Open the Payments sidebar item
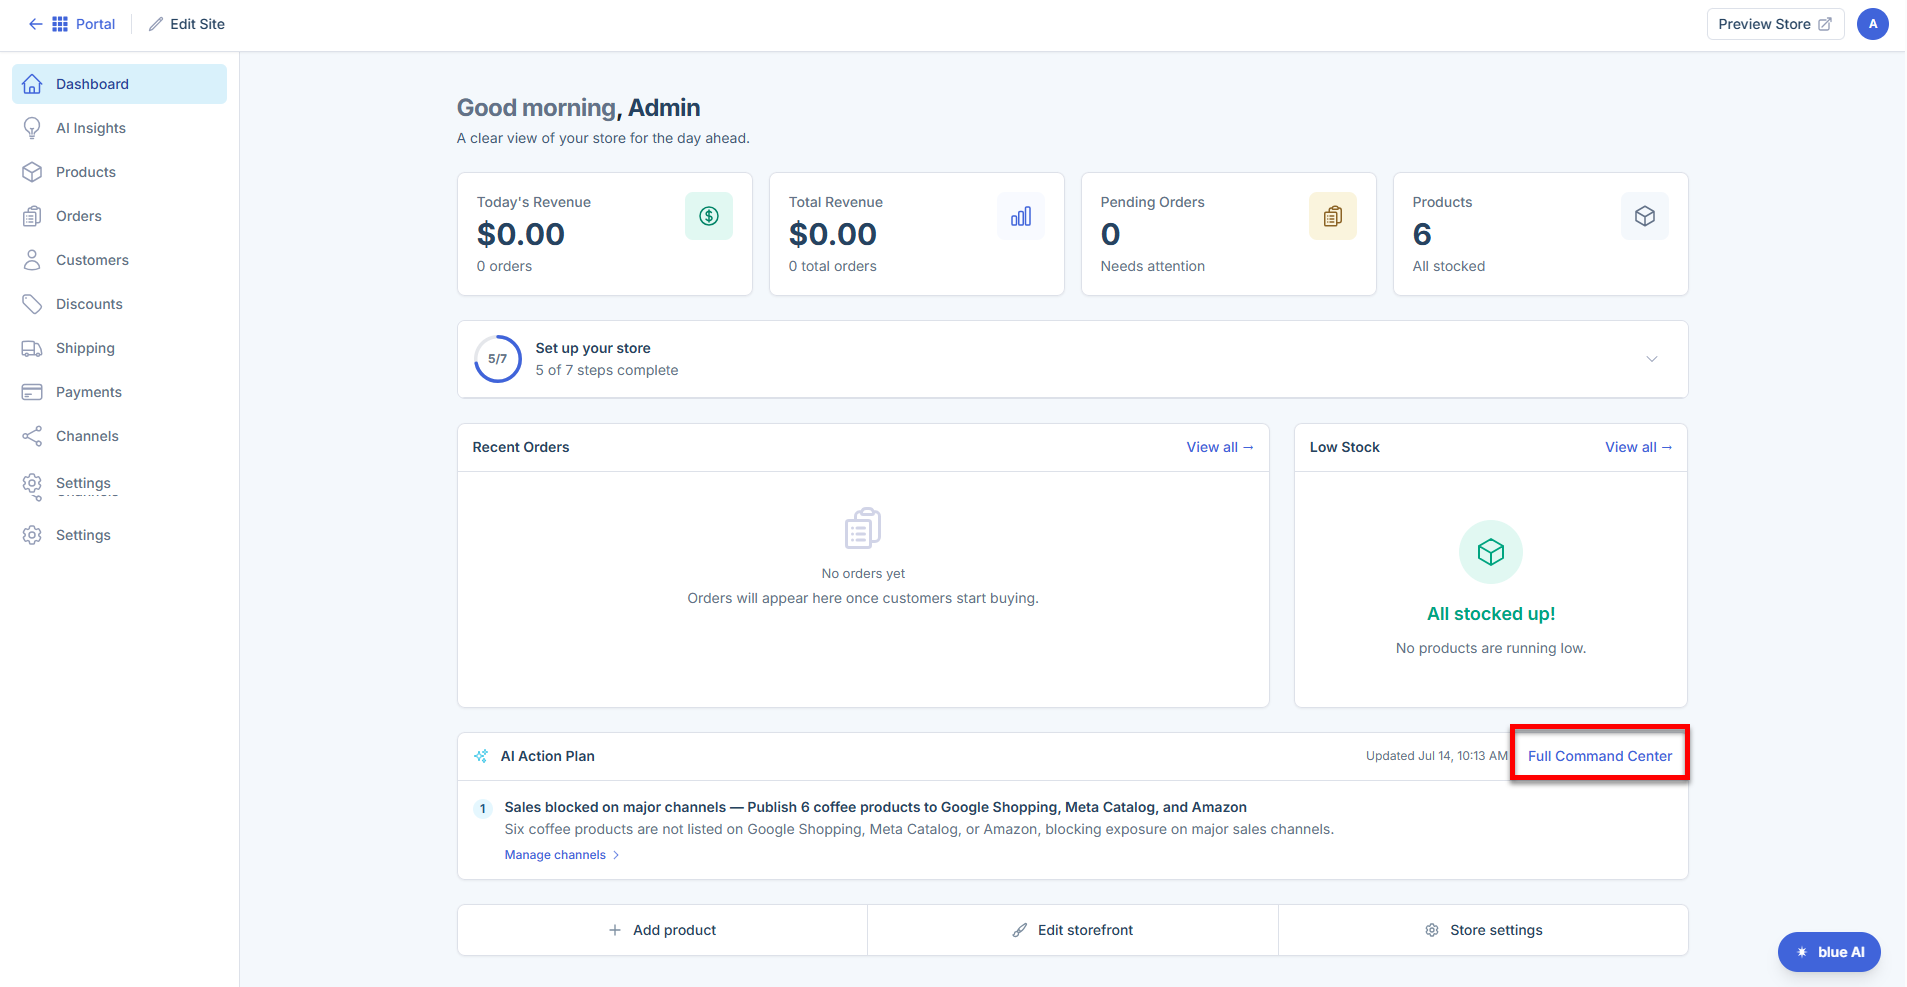 [x=119, y=392]
